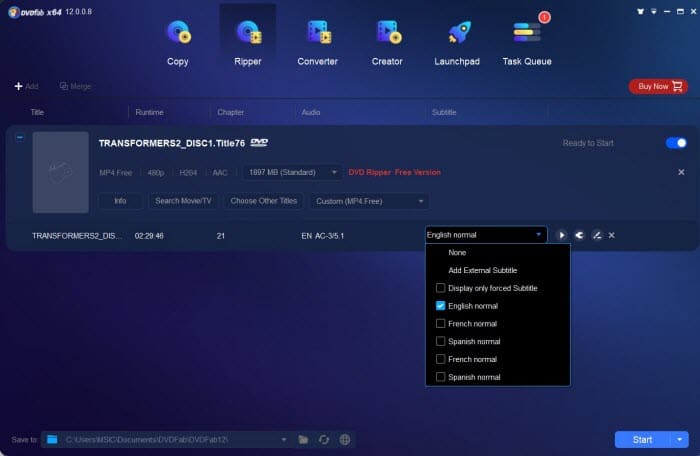Open the Task Queue

pos(527,42)
